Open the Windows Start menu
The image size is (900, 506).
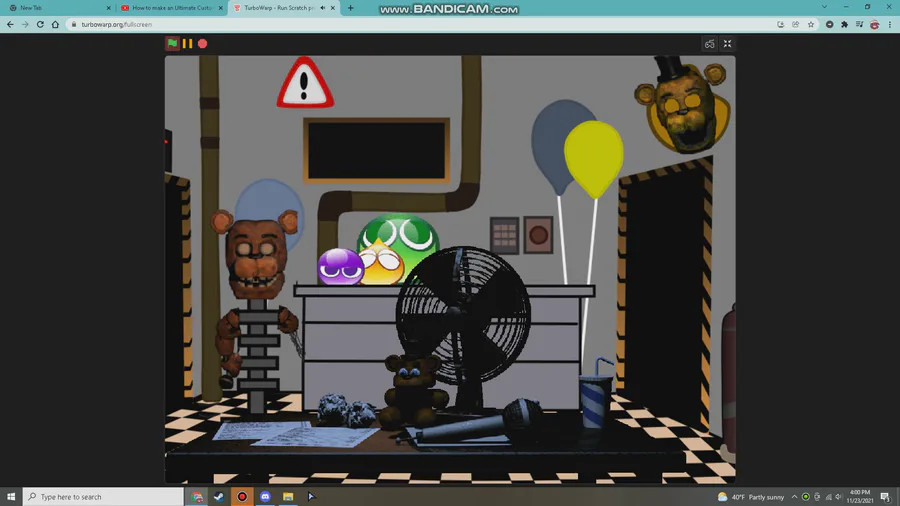11,497
